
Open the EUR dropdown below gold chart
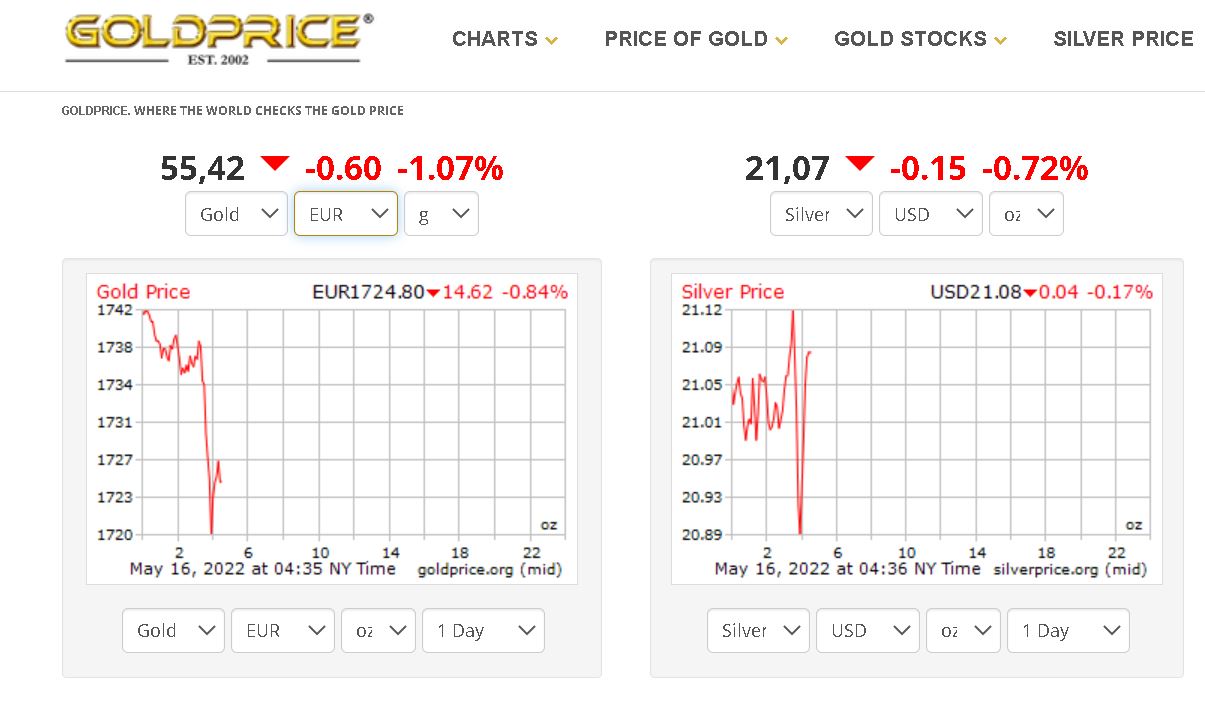(x=283, y=631)
